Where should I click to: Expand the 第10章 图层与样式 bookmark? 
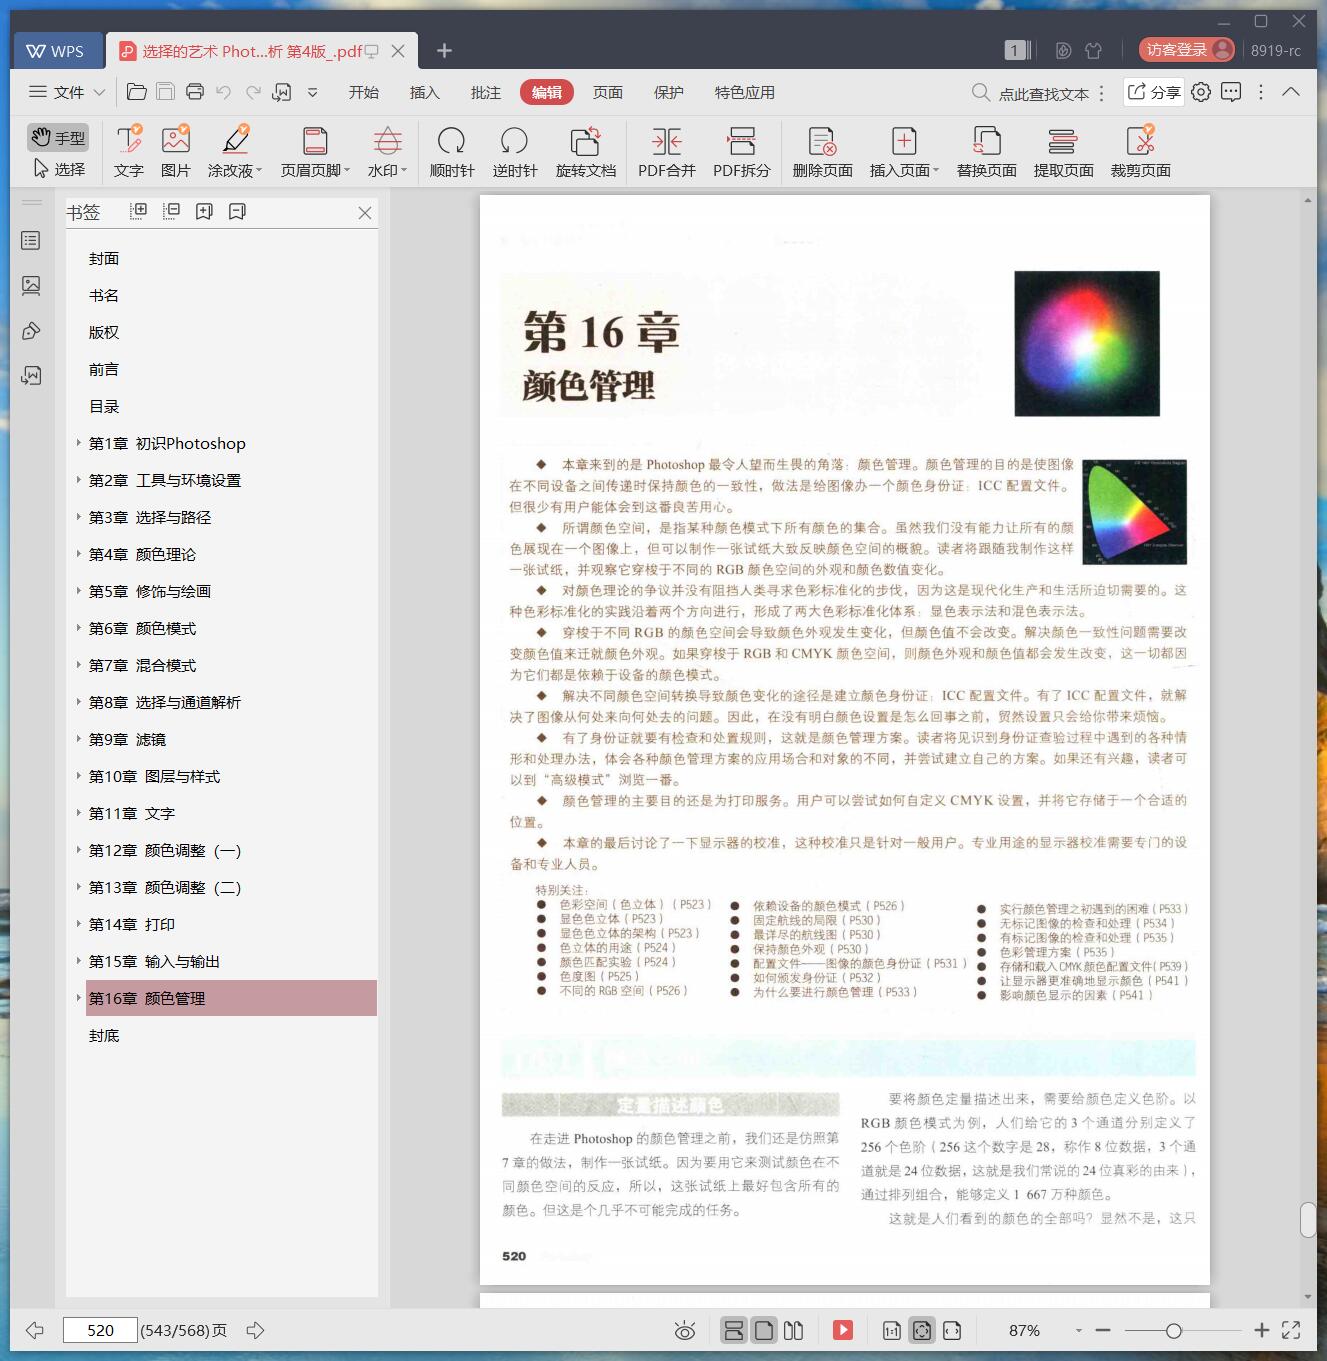79,776
